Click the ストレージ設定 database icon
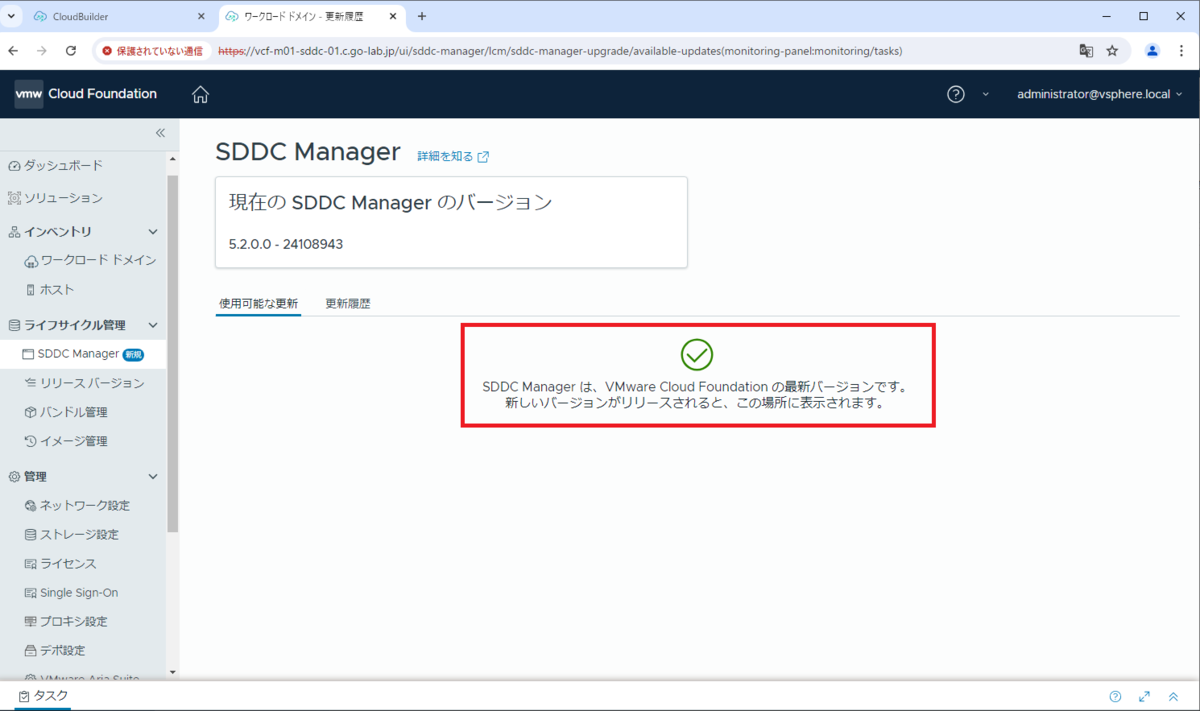 [30, 535]
